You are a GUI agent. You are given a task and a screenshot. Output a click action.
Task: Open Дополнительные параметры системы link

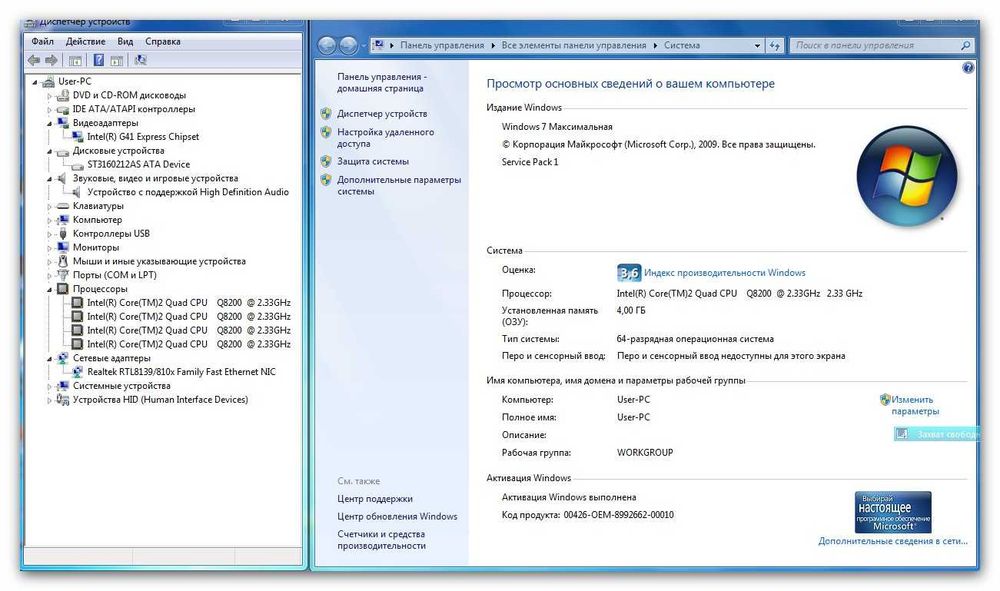click(399, 186)
